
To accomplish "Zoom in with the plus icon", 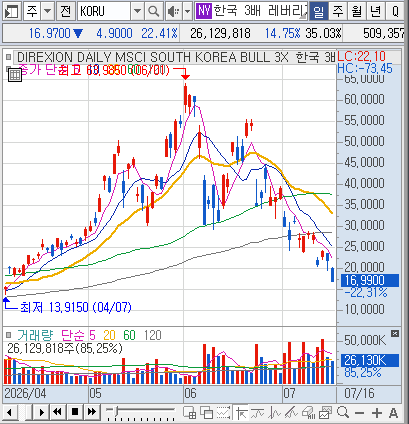I will click(377, 413).
